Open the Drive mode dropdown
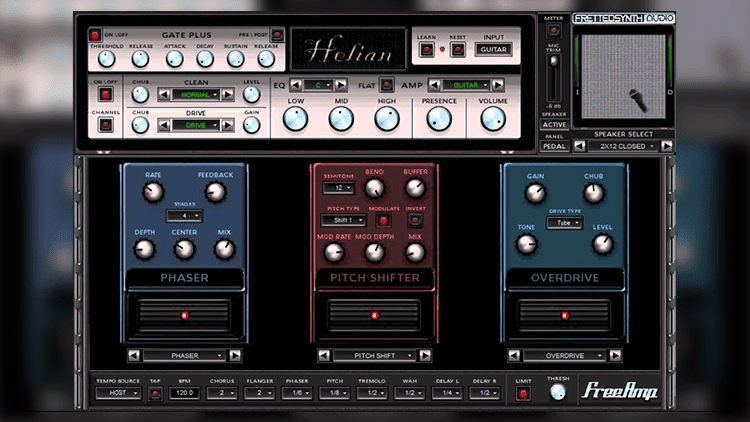The image size is (750, 422). (x=196, y=125)
